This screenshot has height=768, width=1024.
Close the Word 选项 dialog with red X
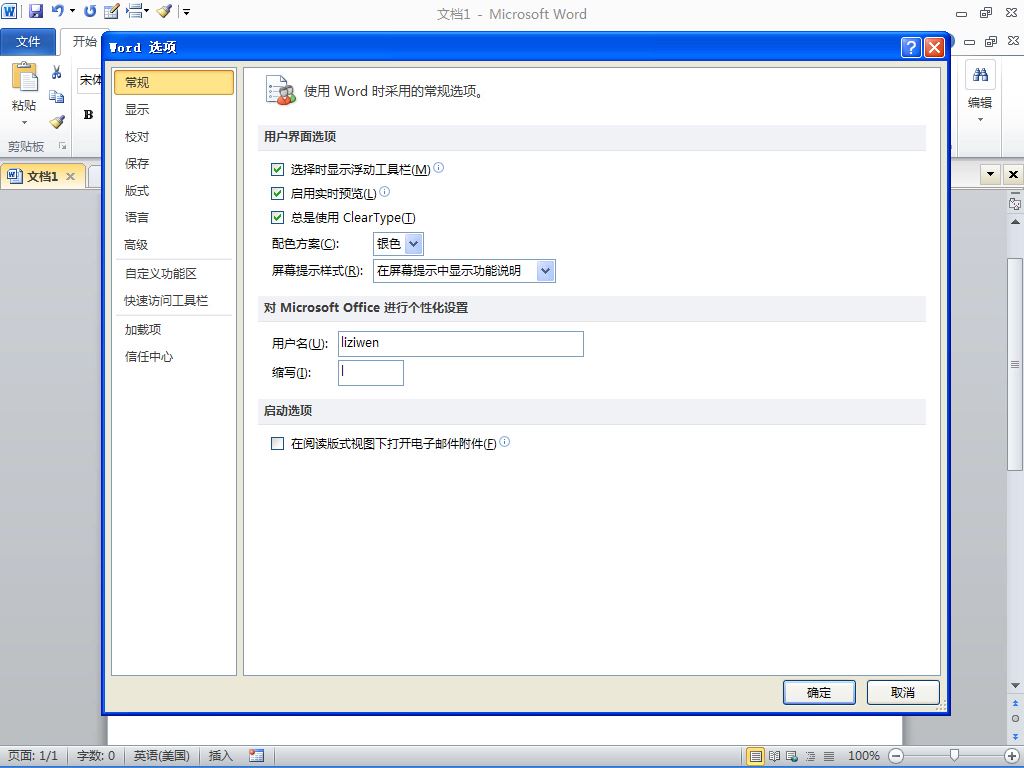[x=935, y=47]
